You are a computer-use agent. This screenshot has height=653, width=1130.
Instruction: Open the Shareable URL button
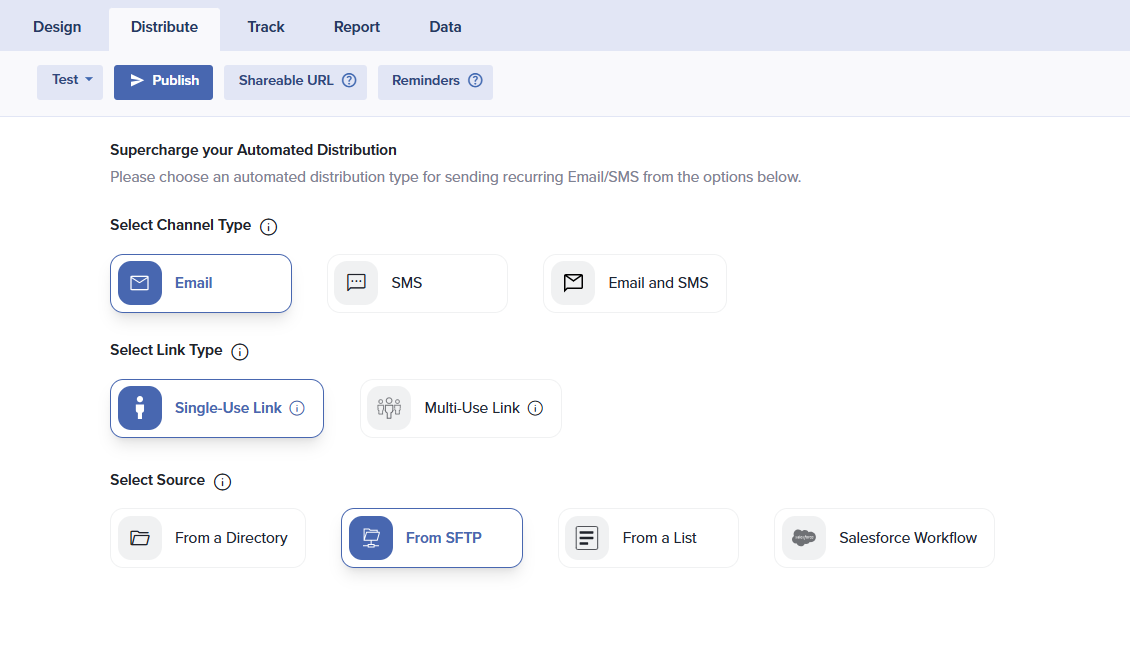tap(286, 81)
